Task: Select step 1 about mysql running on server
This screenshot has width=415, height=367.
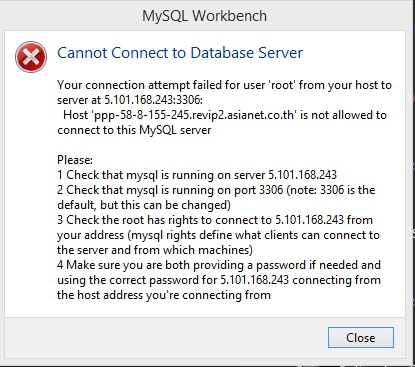Action: (197, 175)
